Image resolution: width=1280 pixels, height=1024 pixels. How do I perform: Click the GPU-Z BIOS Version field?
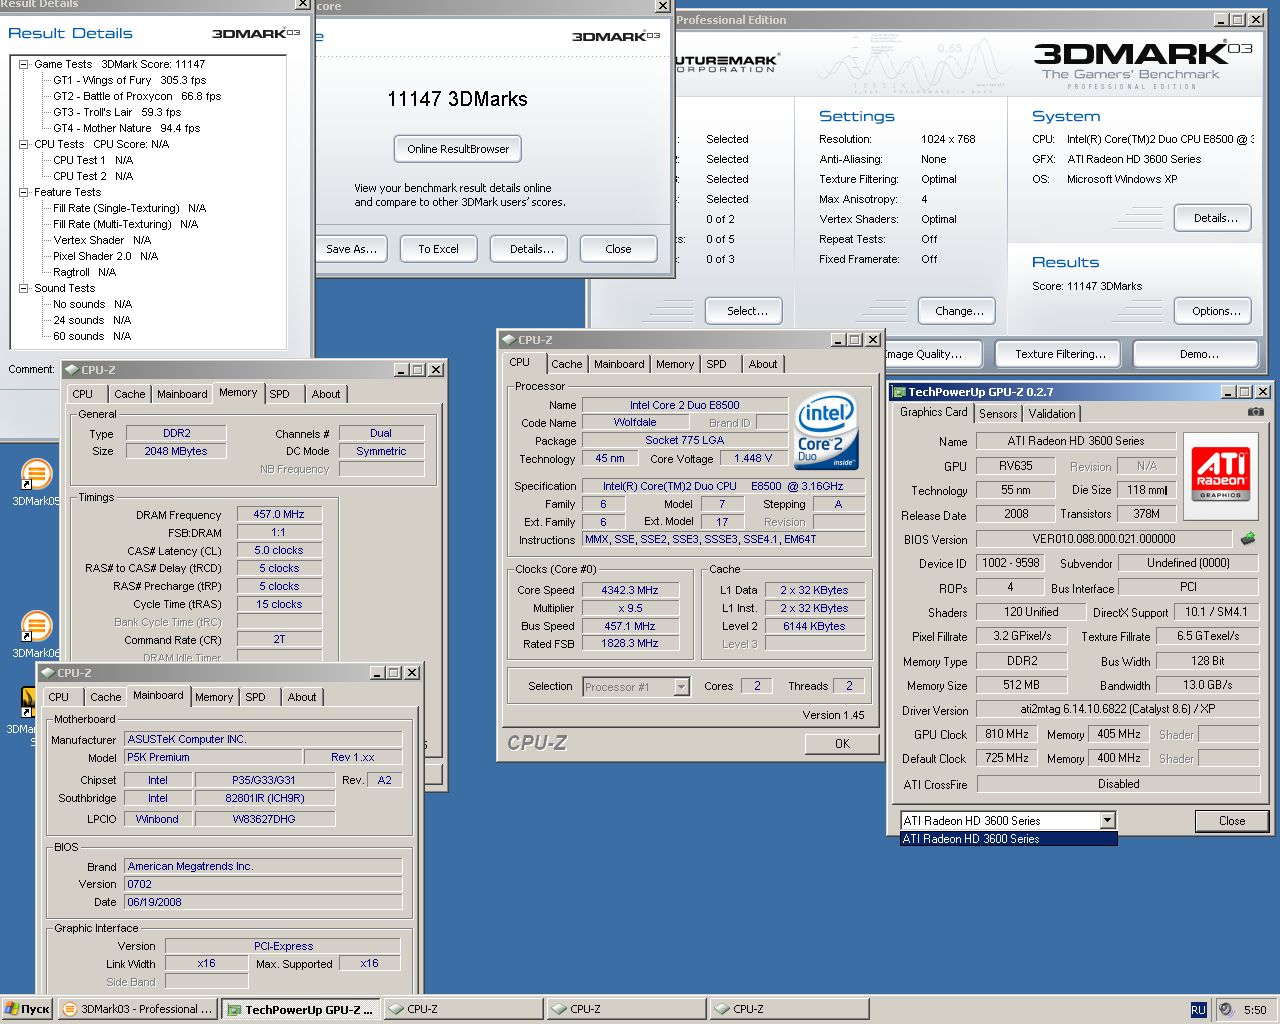[x=1104, y=538]
